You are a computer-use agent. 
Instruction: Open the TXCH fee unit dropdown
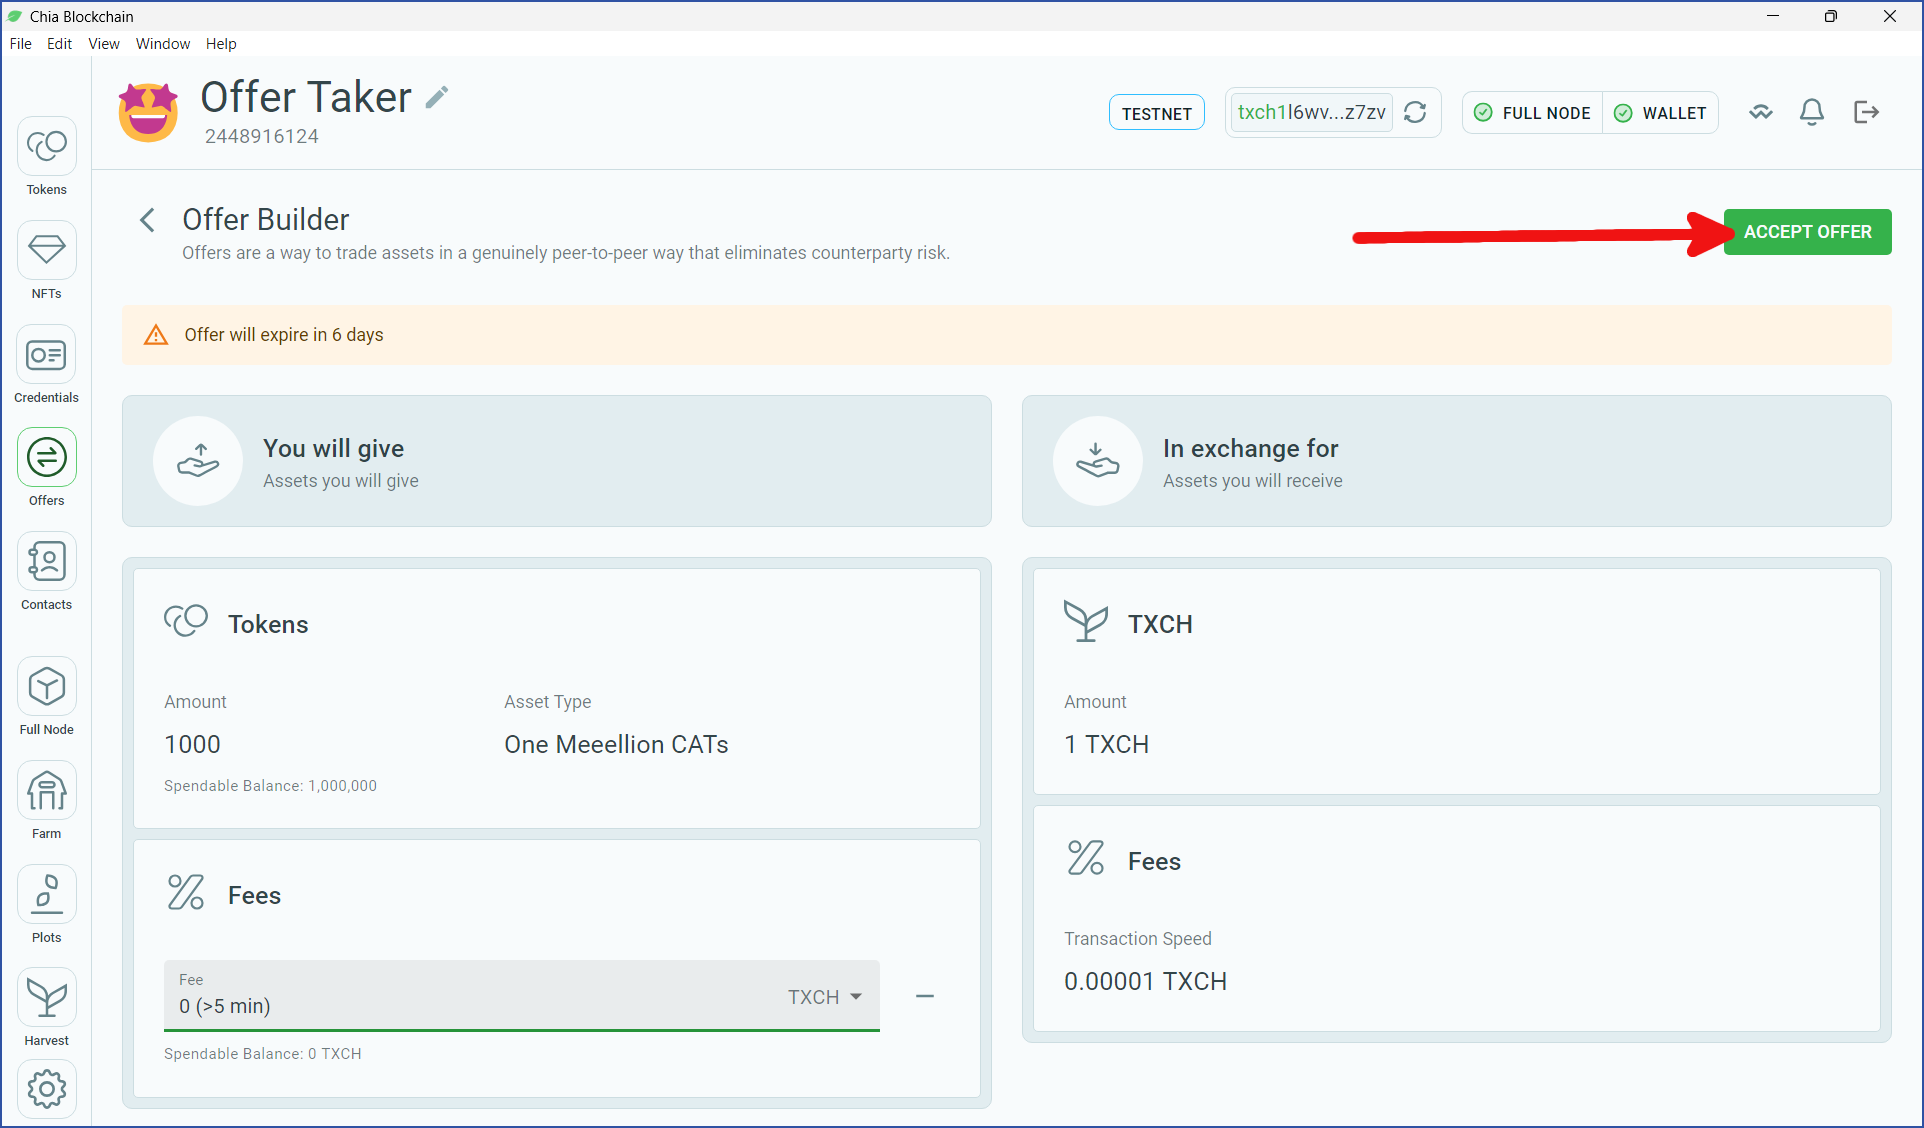coord(825,997)
